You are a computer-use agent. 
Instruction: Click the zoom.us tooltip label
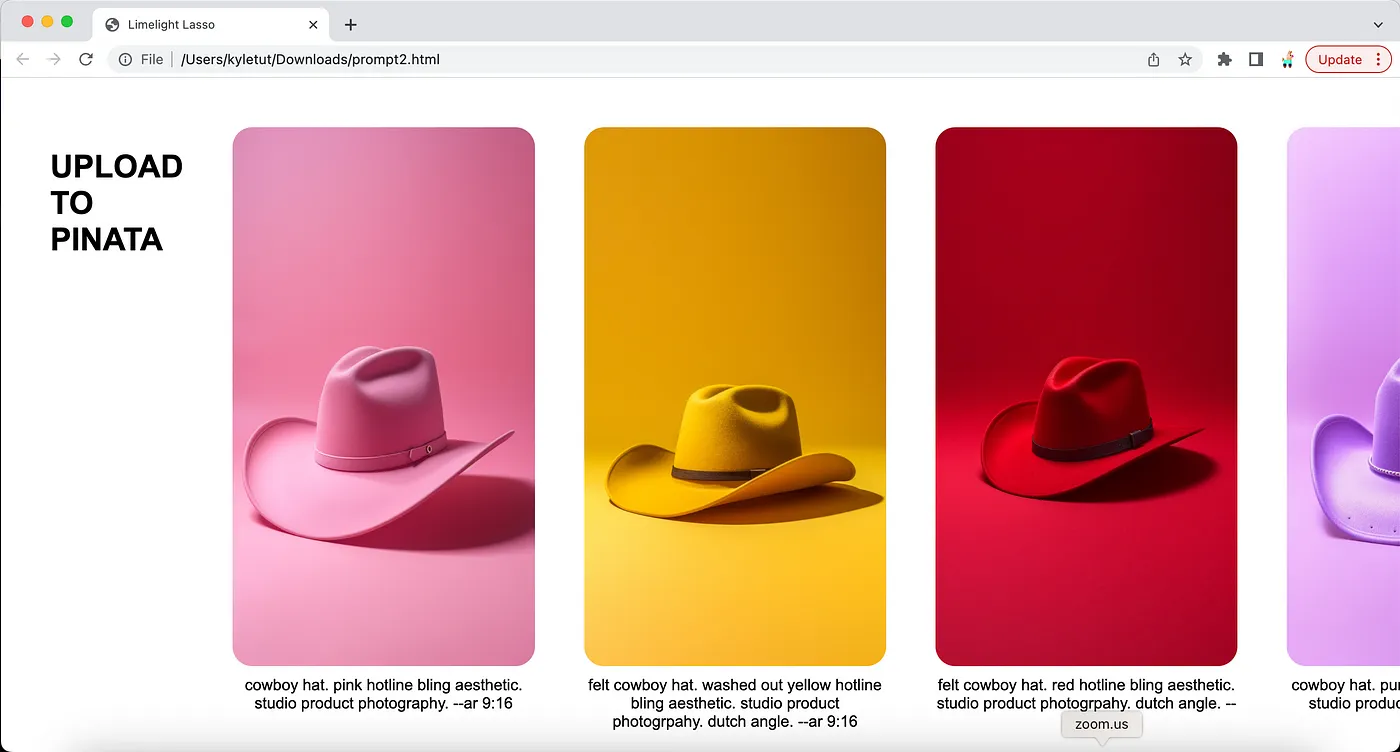pyautogui.click(x=1102, y=724)
